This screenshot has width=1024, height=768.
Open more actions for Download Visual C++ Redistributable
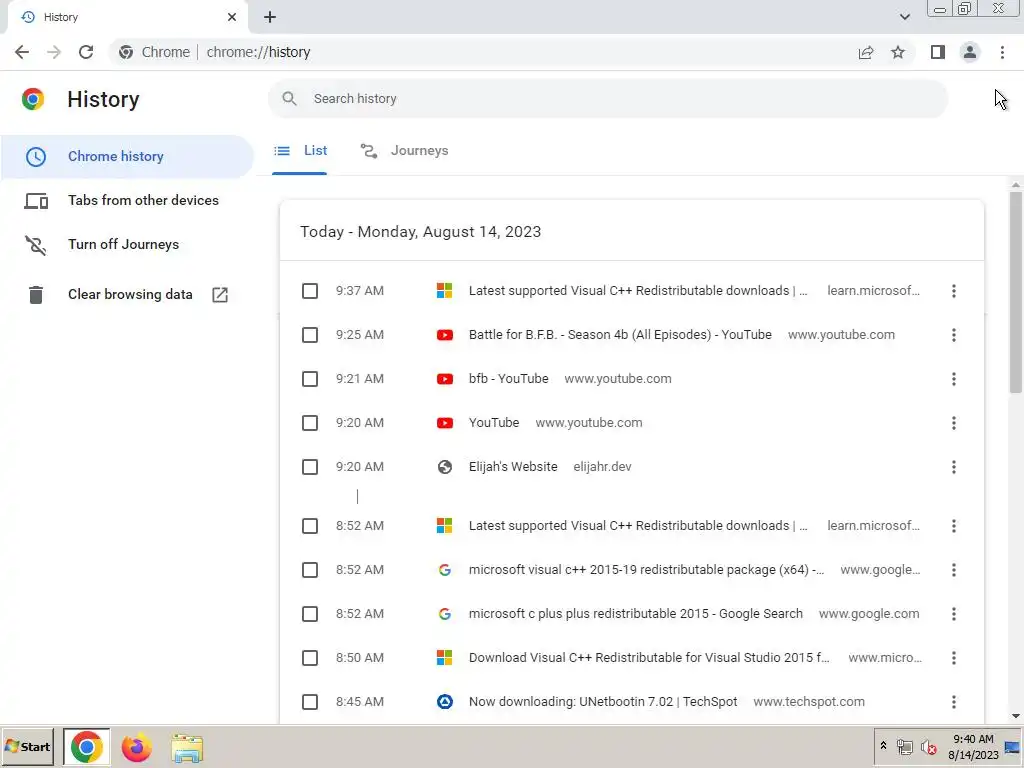(x=953, y=658)
